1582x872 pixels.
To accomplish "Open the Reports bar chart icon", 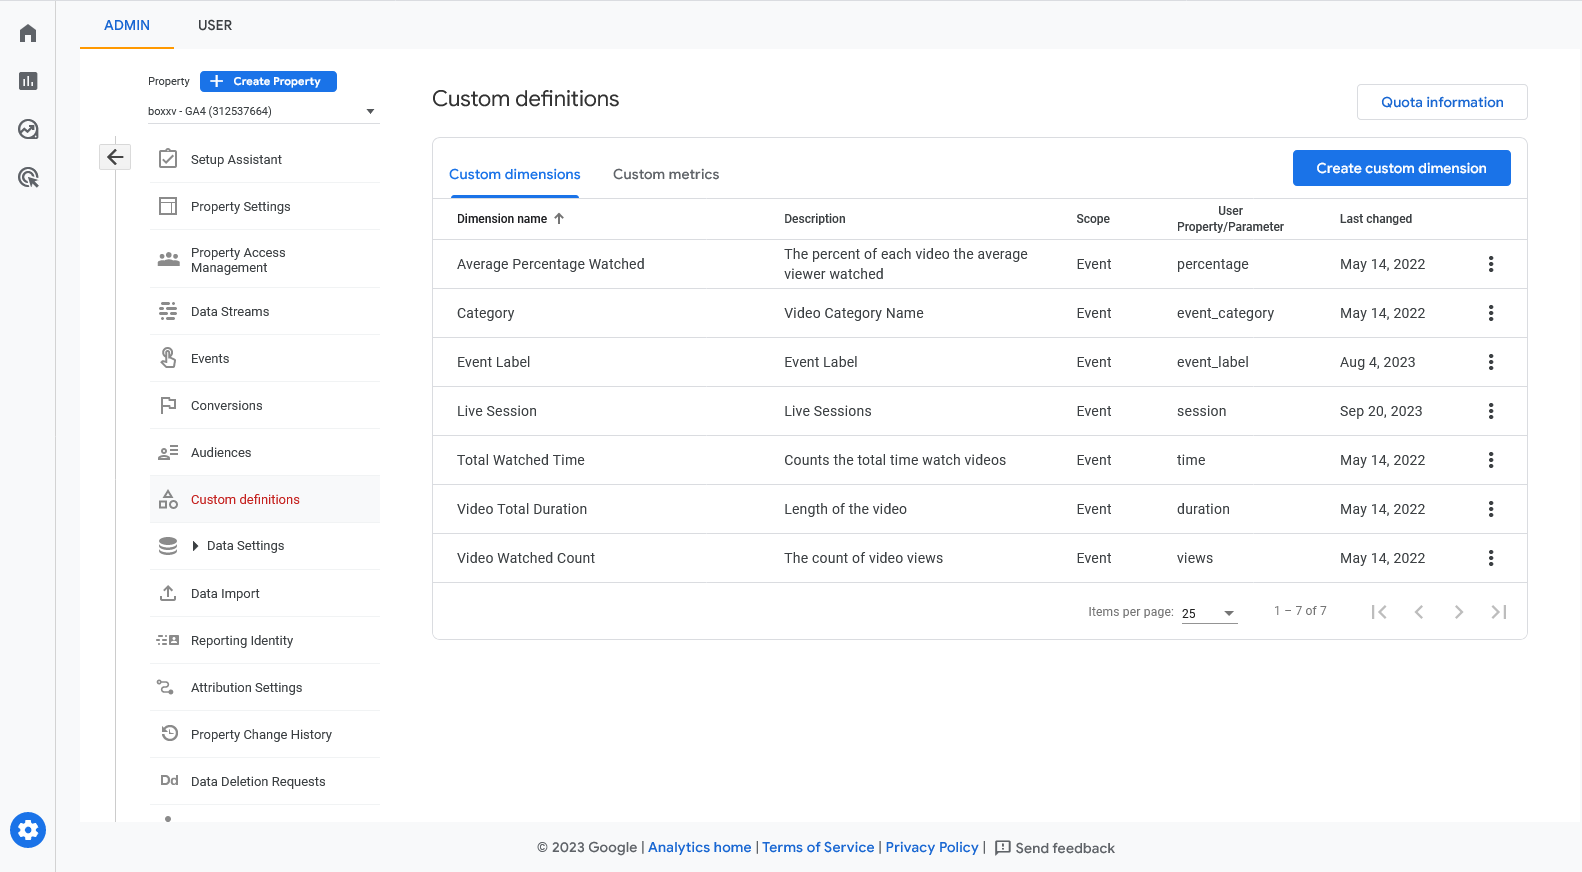I will pyautogui.click(x=28, y=81).
